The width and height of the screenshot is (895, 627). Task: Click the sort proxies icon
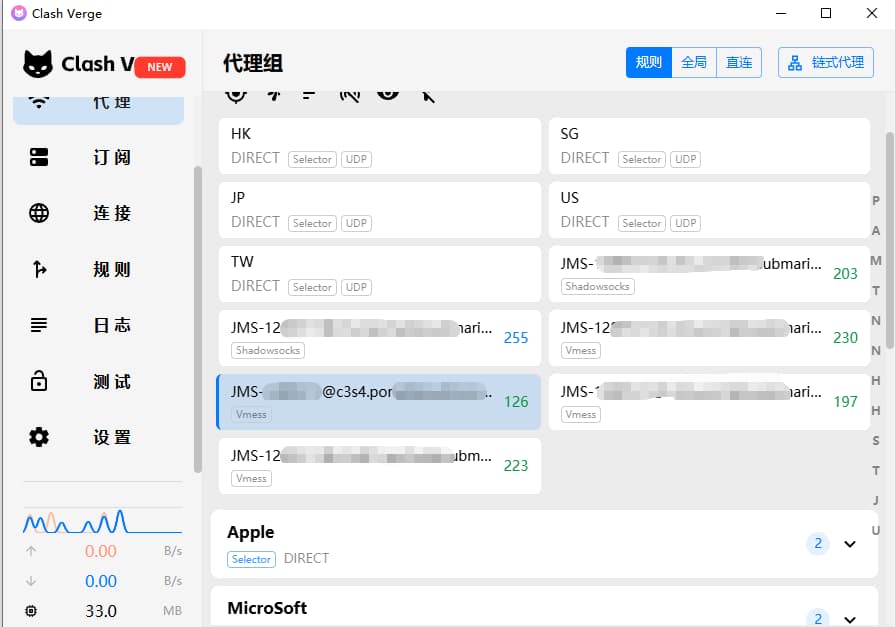[309, 95]
